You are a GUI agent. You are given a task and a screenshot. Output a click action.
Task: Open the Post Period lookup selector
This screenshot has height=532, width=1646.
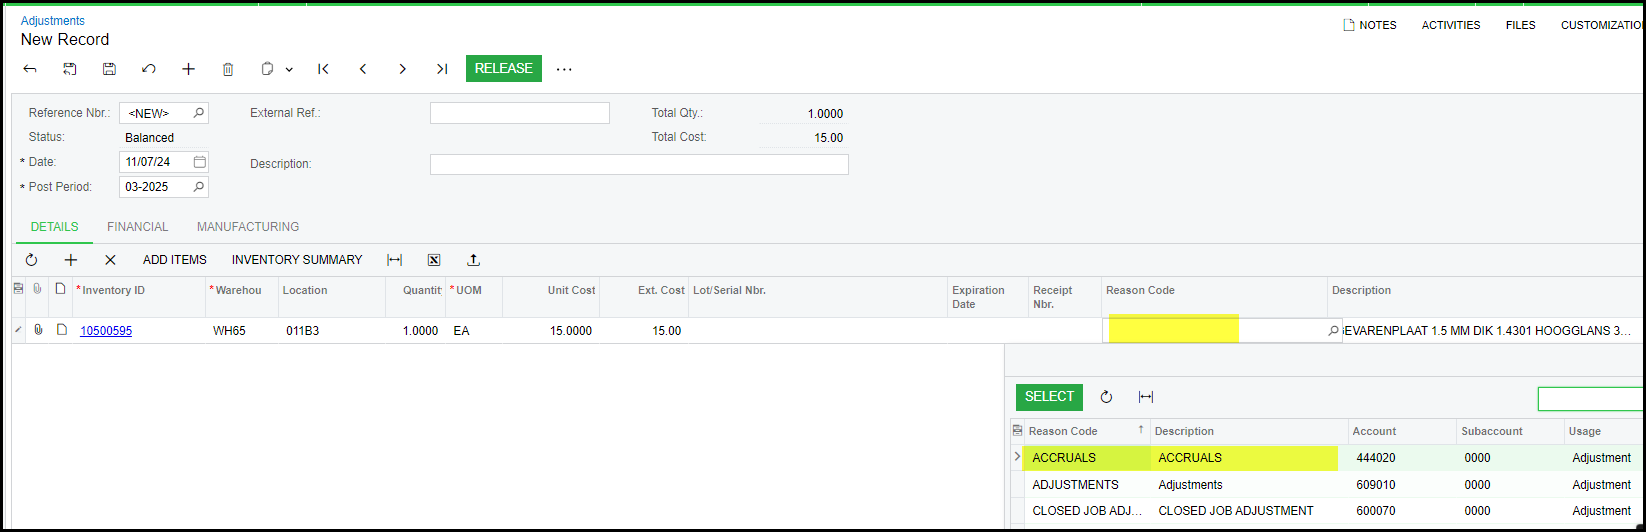click(199, 187)
